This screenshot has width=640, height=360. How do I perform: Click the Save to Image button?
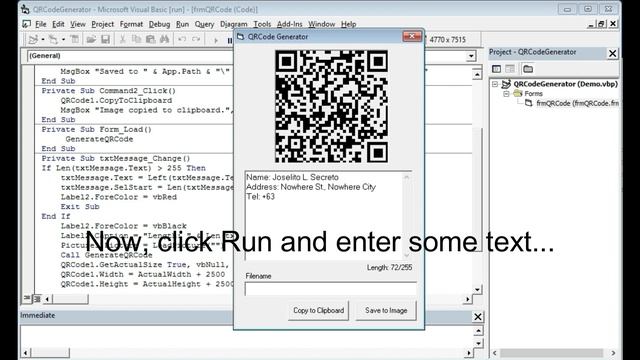coord(386,311)
